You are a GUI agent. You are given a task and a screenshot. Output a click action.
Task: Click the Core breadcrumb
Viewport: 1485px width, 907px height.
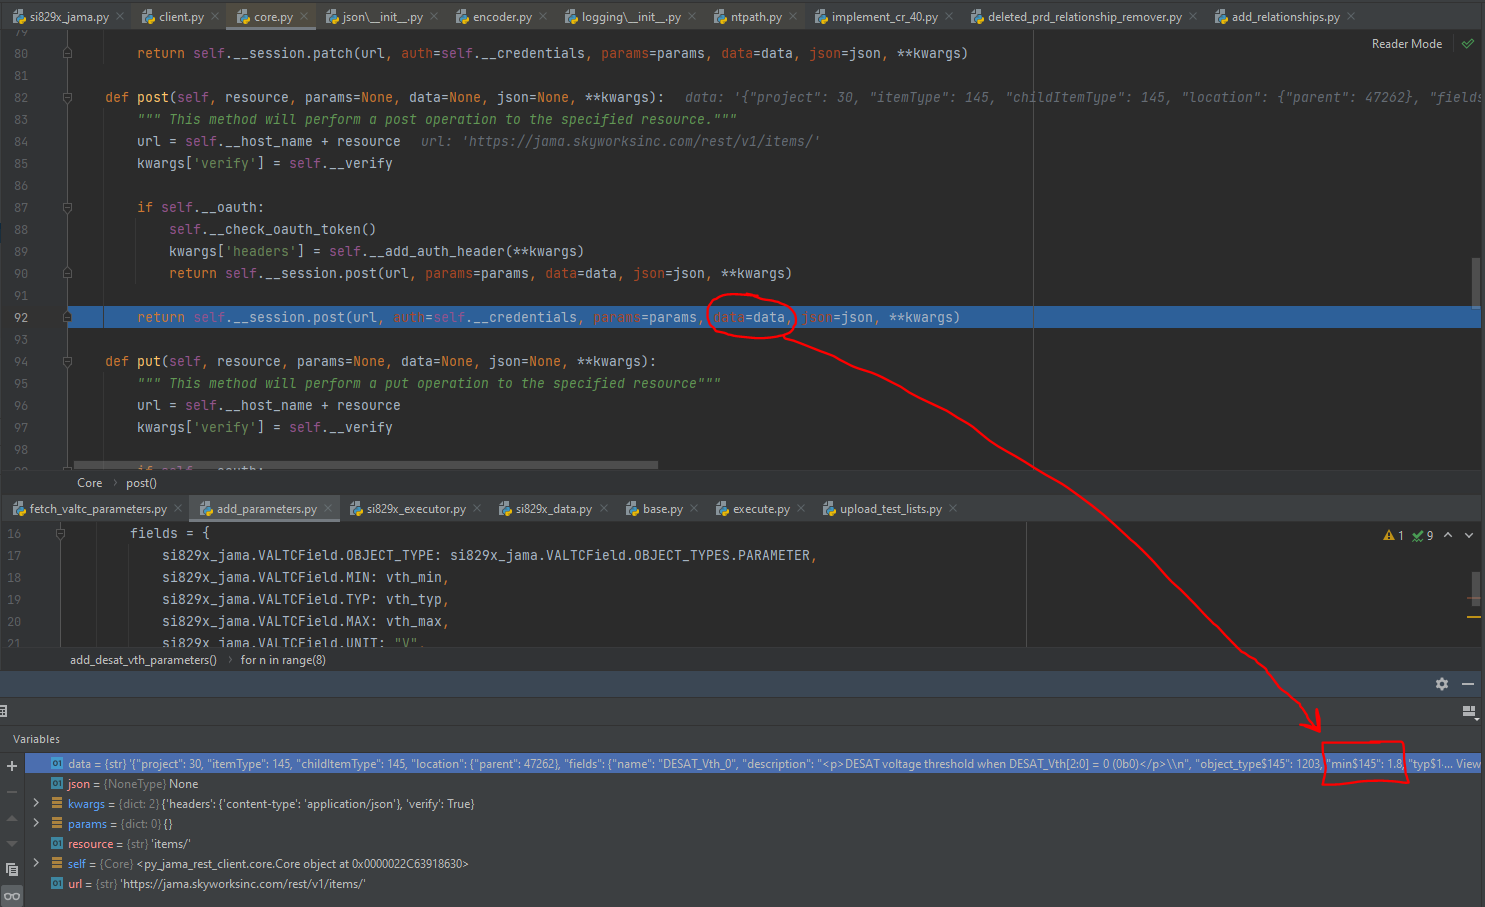(90, 483)
